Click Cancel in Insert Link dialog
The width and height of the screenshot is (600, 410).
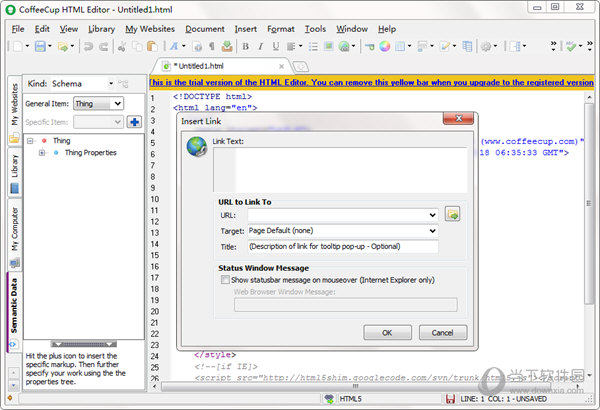click(443, 333)
